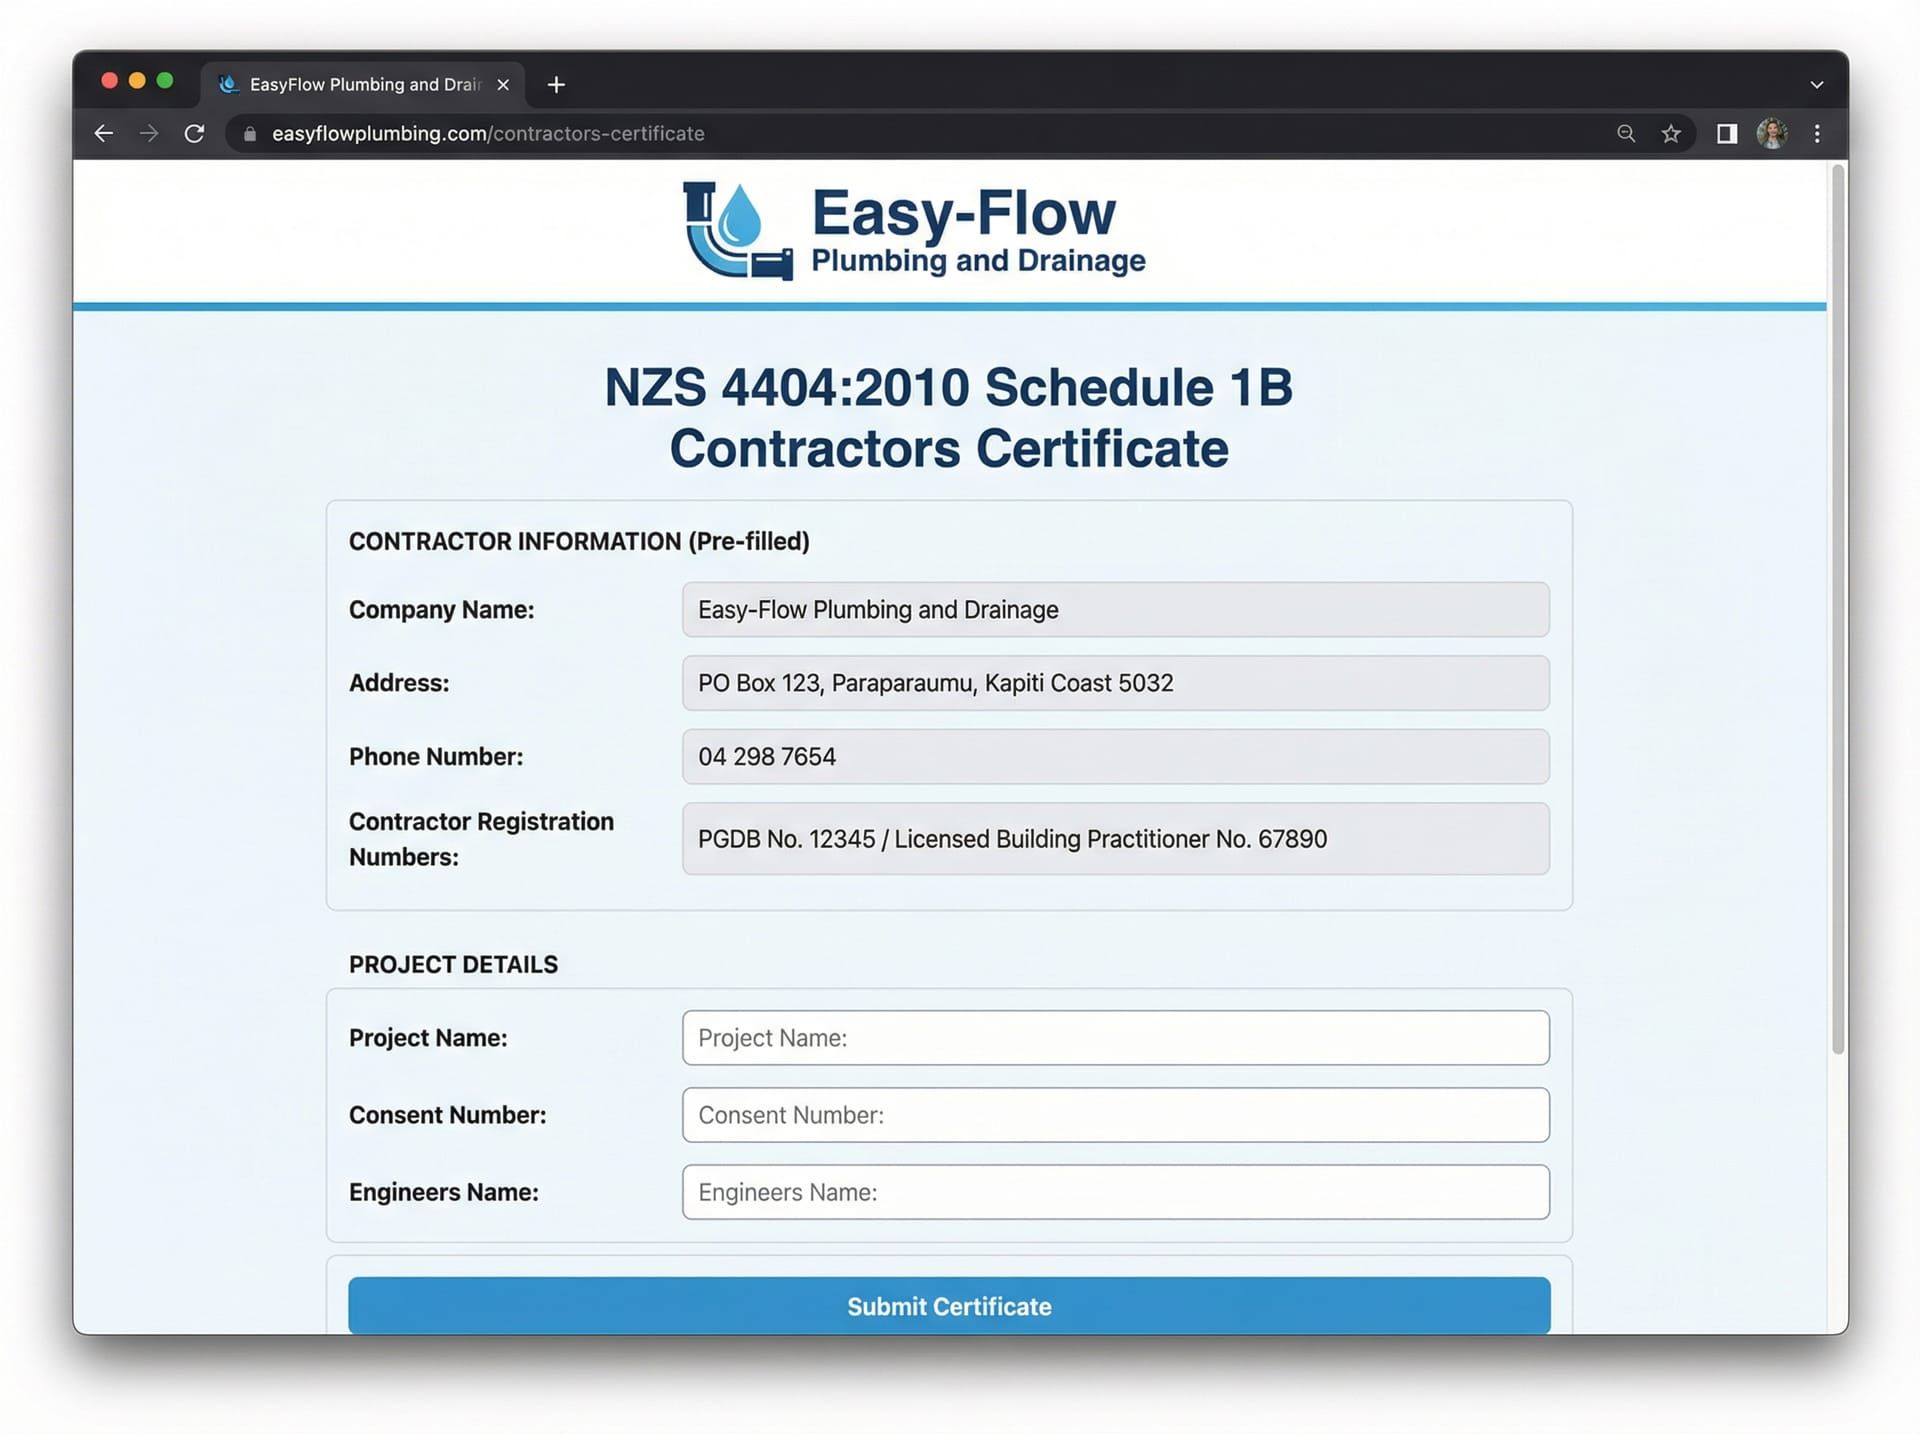
Task: Close the EasyFlow Plumbing tab
Action: pyautogui.click(x=503, y=84)
